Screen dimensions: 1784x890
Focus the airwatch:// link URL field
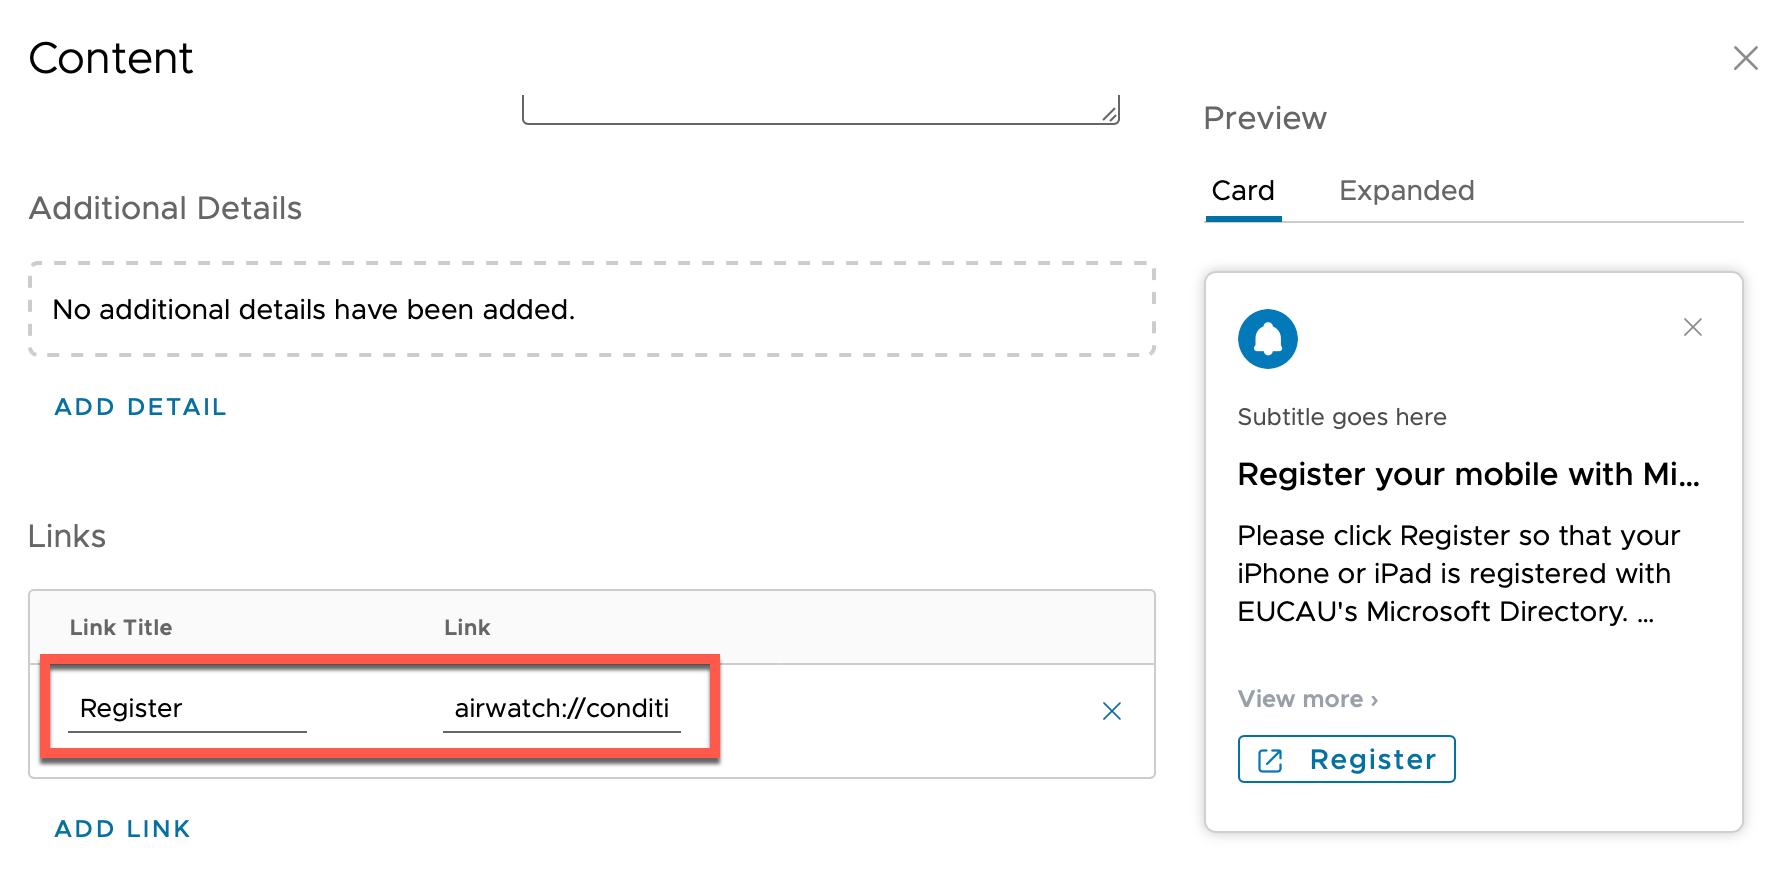(x=561, y=709)
